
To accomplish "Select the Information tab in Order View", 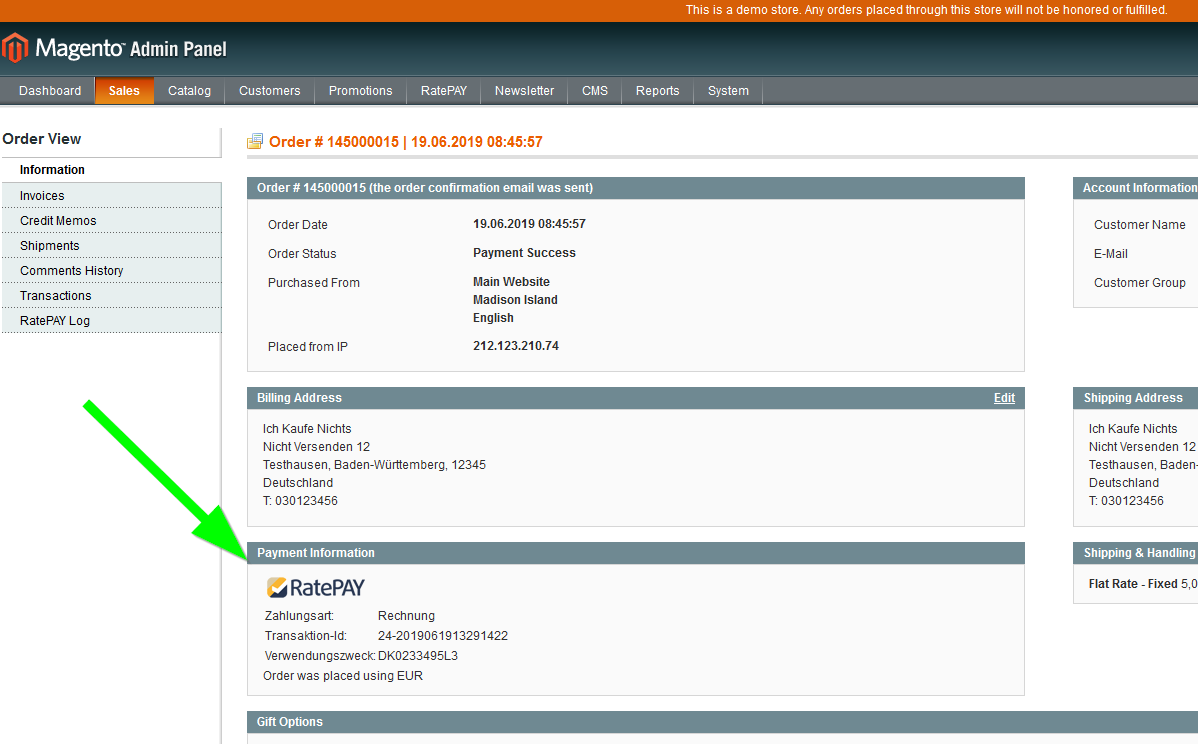I will coord(52,170).
